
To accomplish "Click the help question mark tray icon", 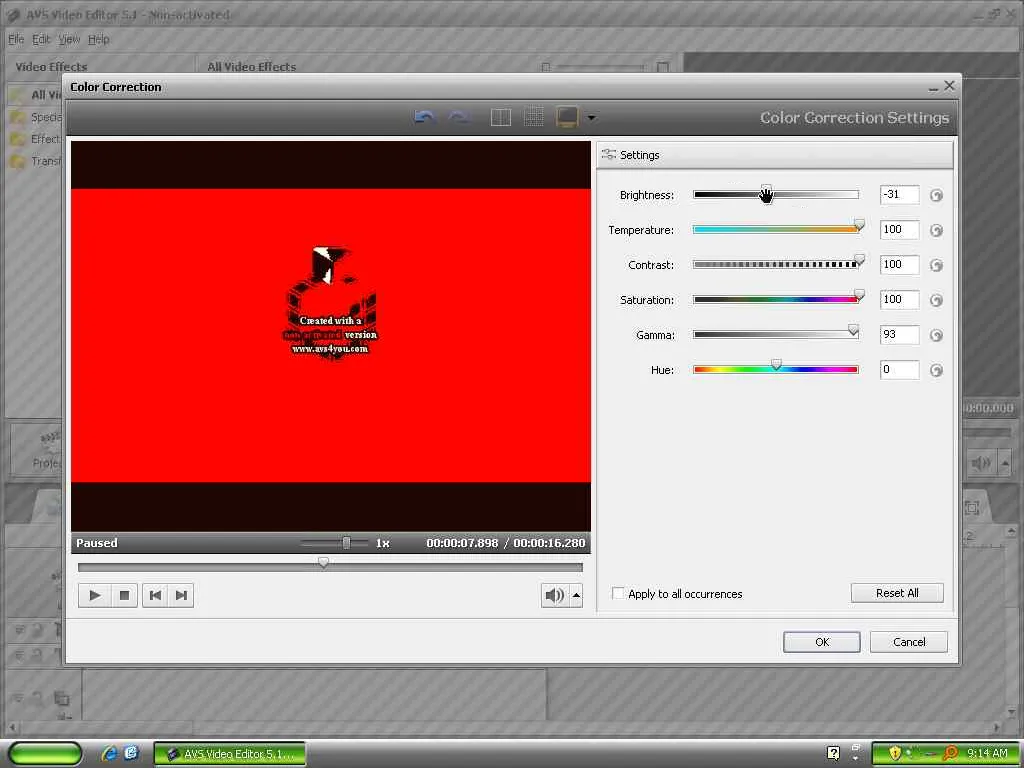I will click(x=833, y=753).
